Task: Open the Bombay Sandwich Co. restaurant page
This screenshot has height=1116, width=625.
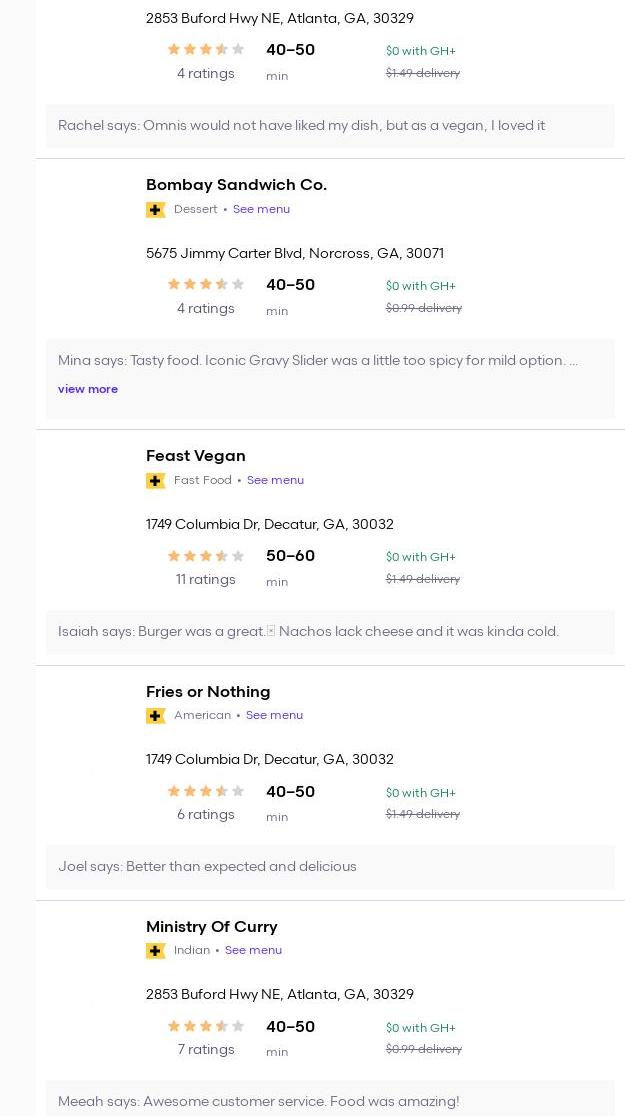Action: point(236,185)
